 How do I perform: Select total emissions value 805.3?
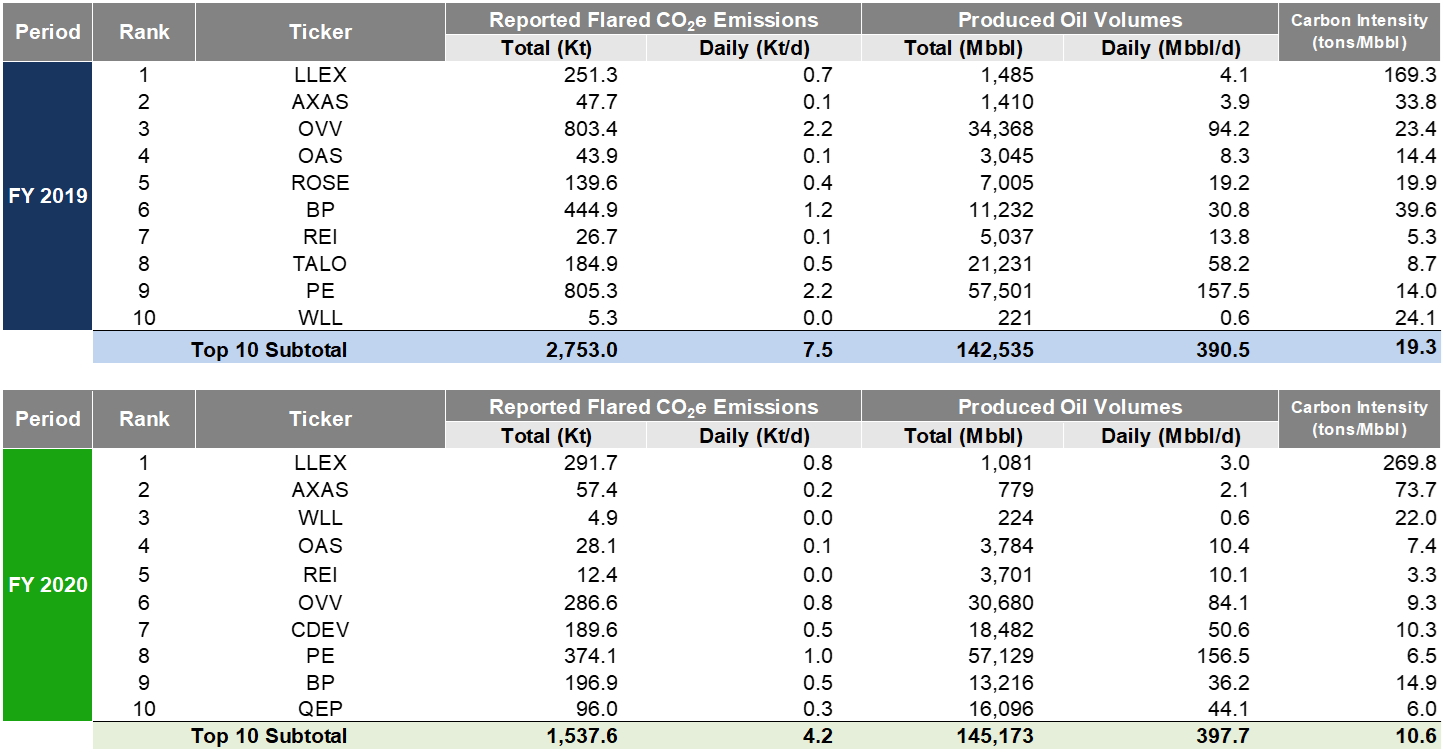point(593,291)
